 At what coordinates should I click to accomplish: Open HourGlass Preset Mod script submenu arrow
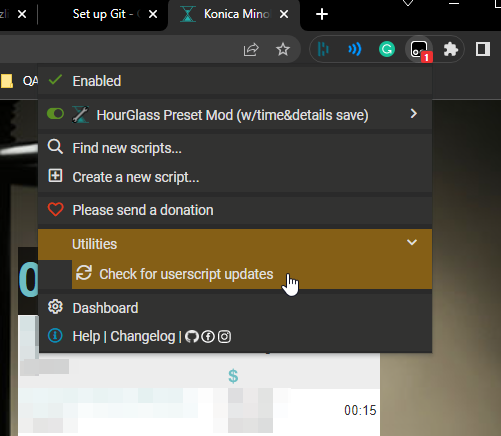click(414, 114)
